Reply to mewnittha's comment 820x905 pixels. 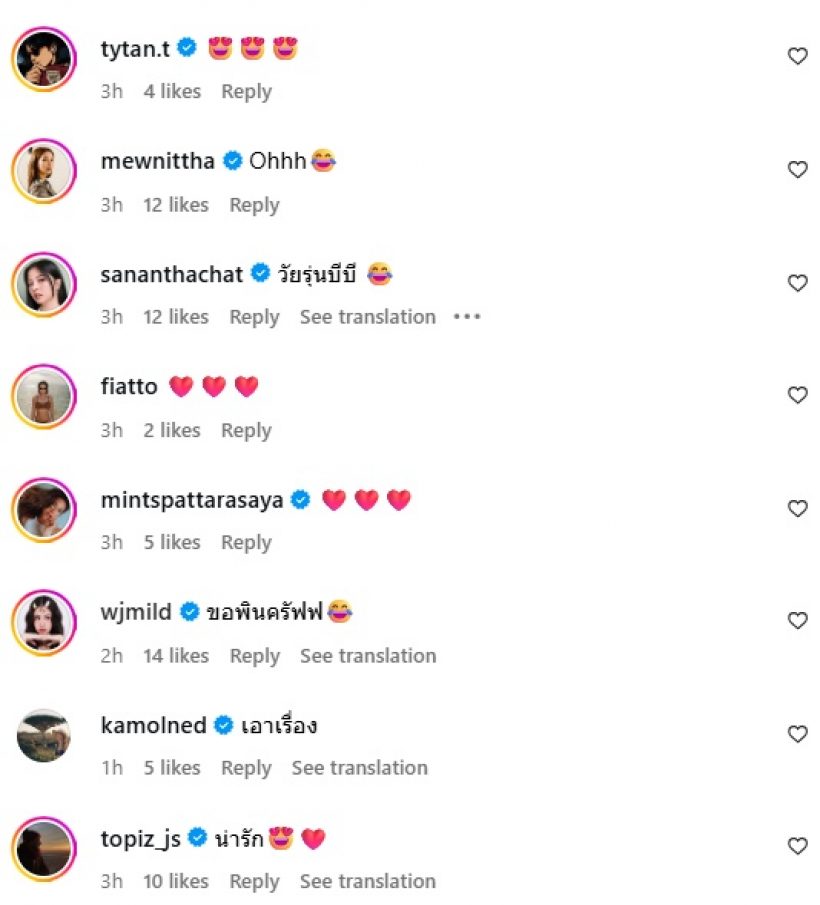pos(253,205)
